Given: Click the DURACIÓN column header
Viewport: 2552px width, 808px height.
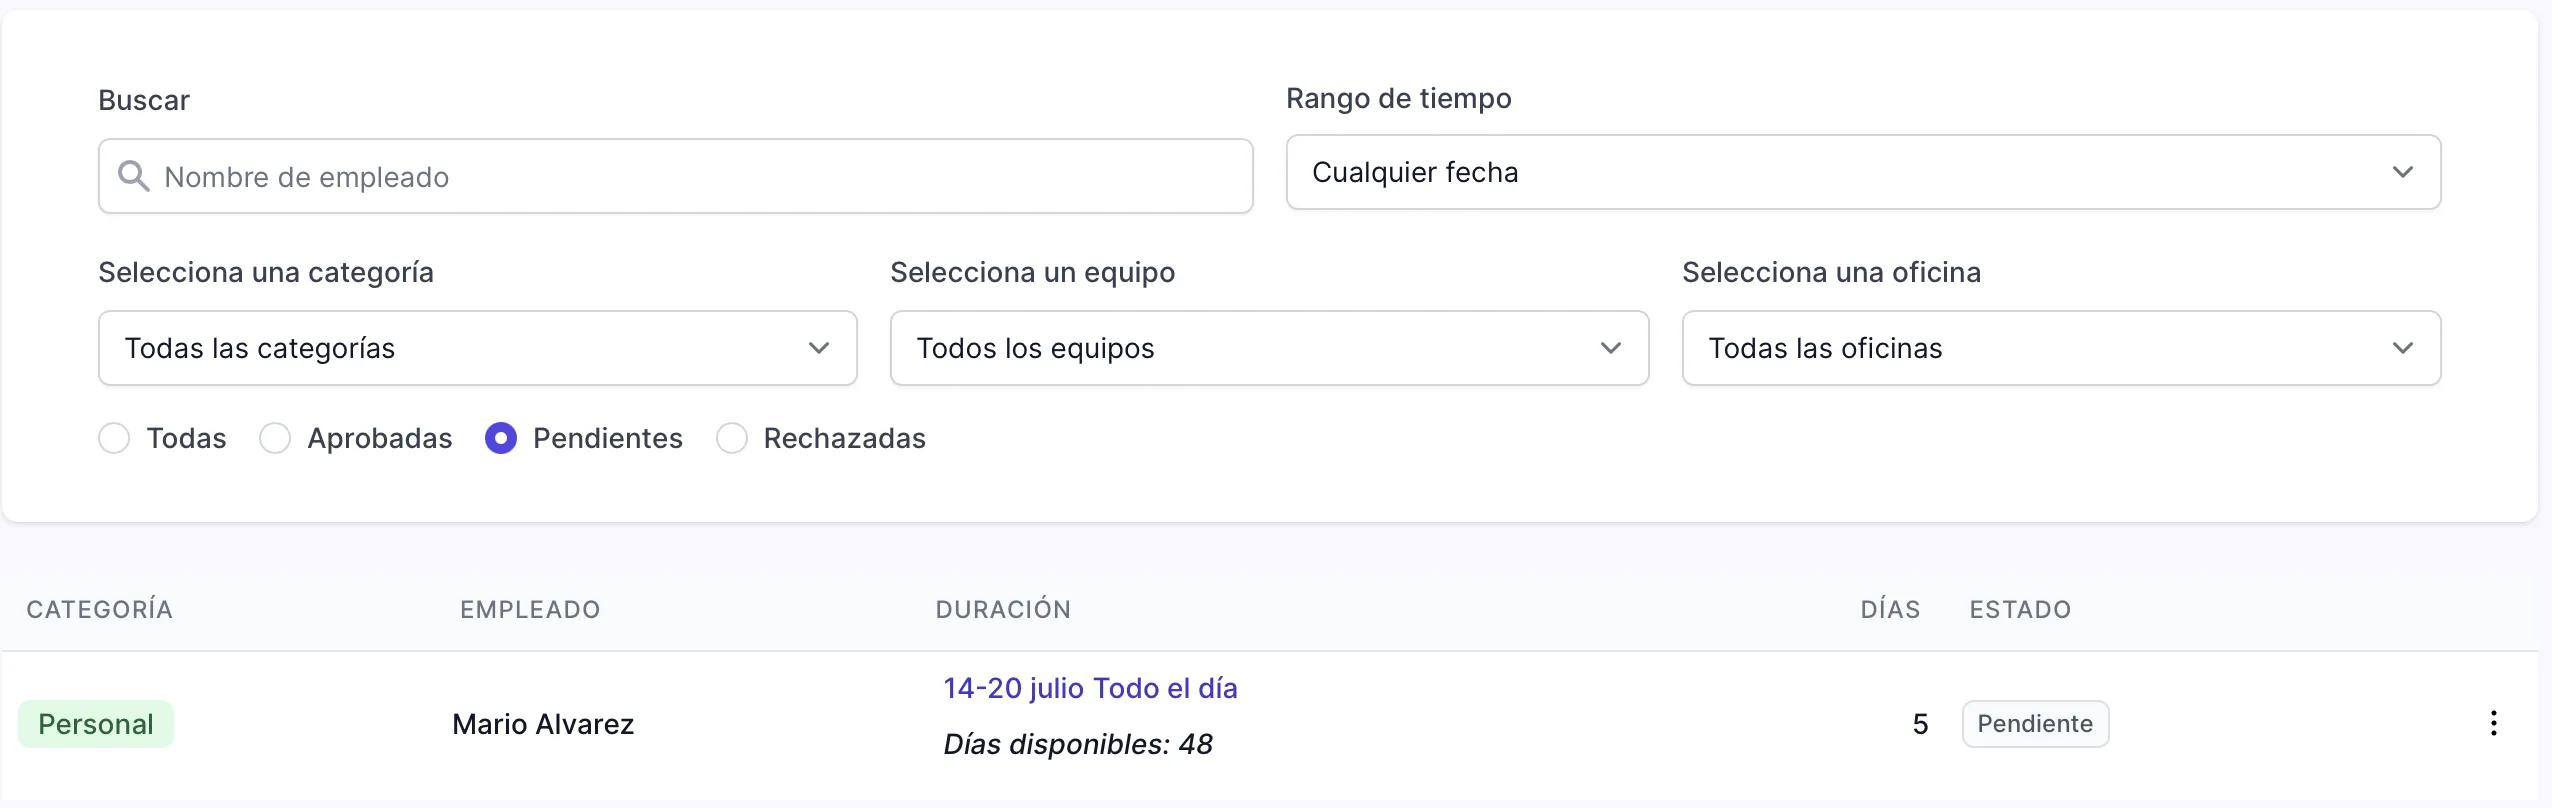Looking at the screenshot, I should pos(1003,608).
